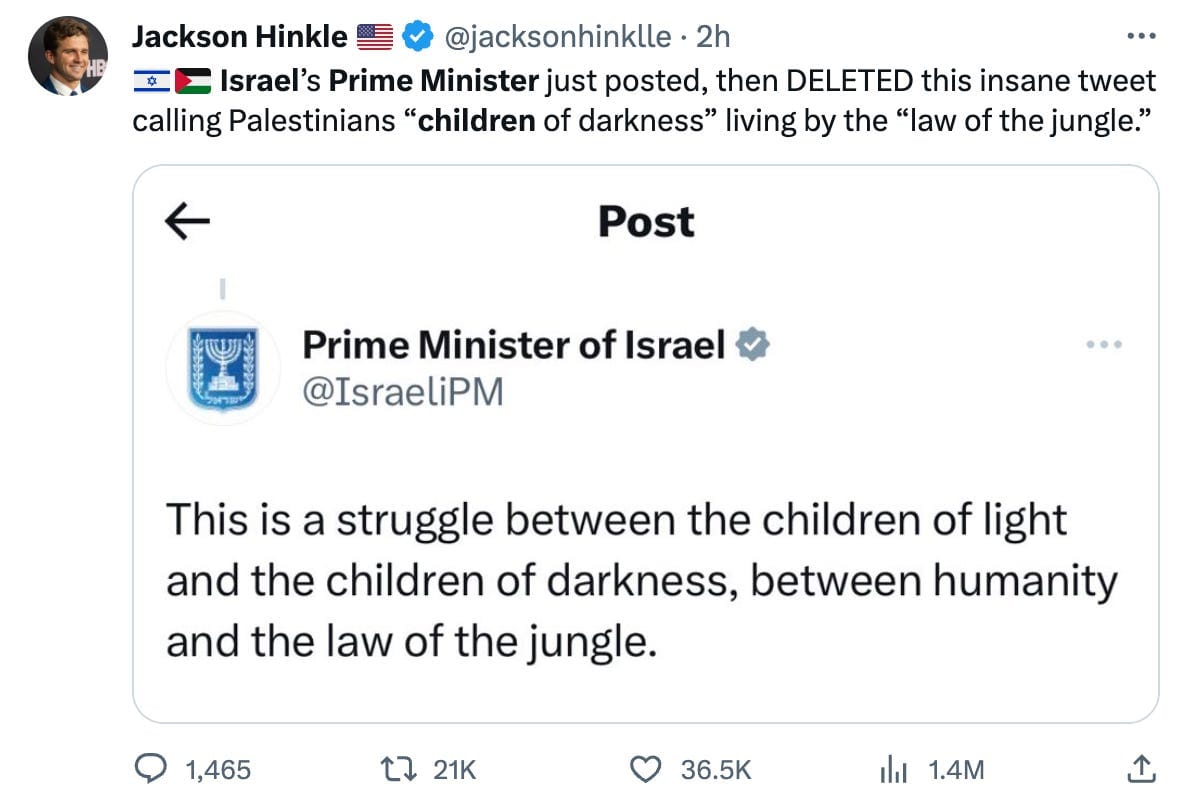This screenshot has height=804, width=1186.
Task: Click the Prime Minister of Israel name
Action: 513,346
